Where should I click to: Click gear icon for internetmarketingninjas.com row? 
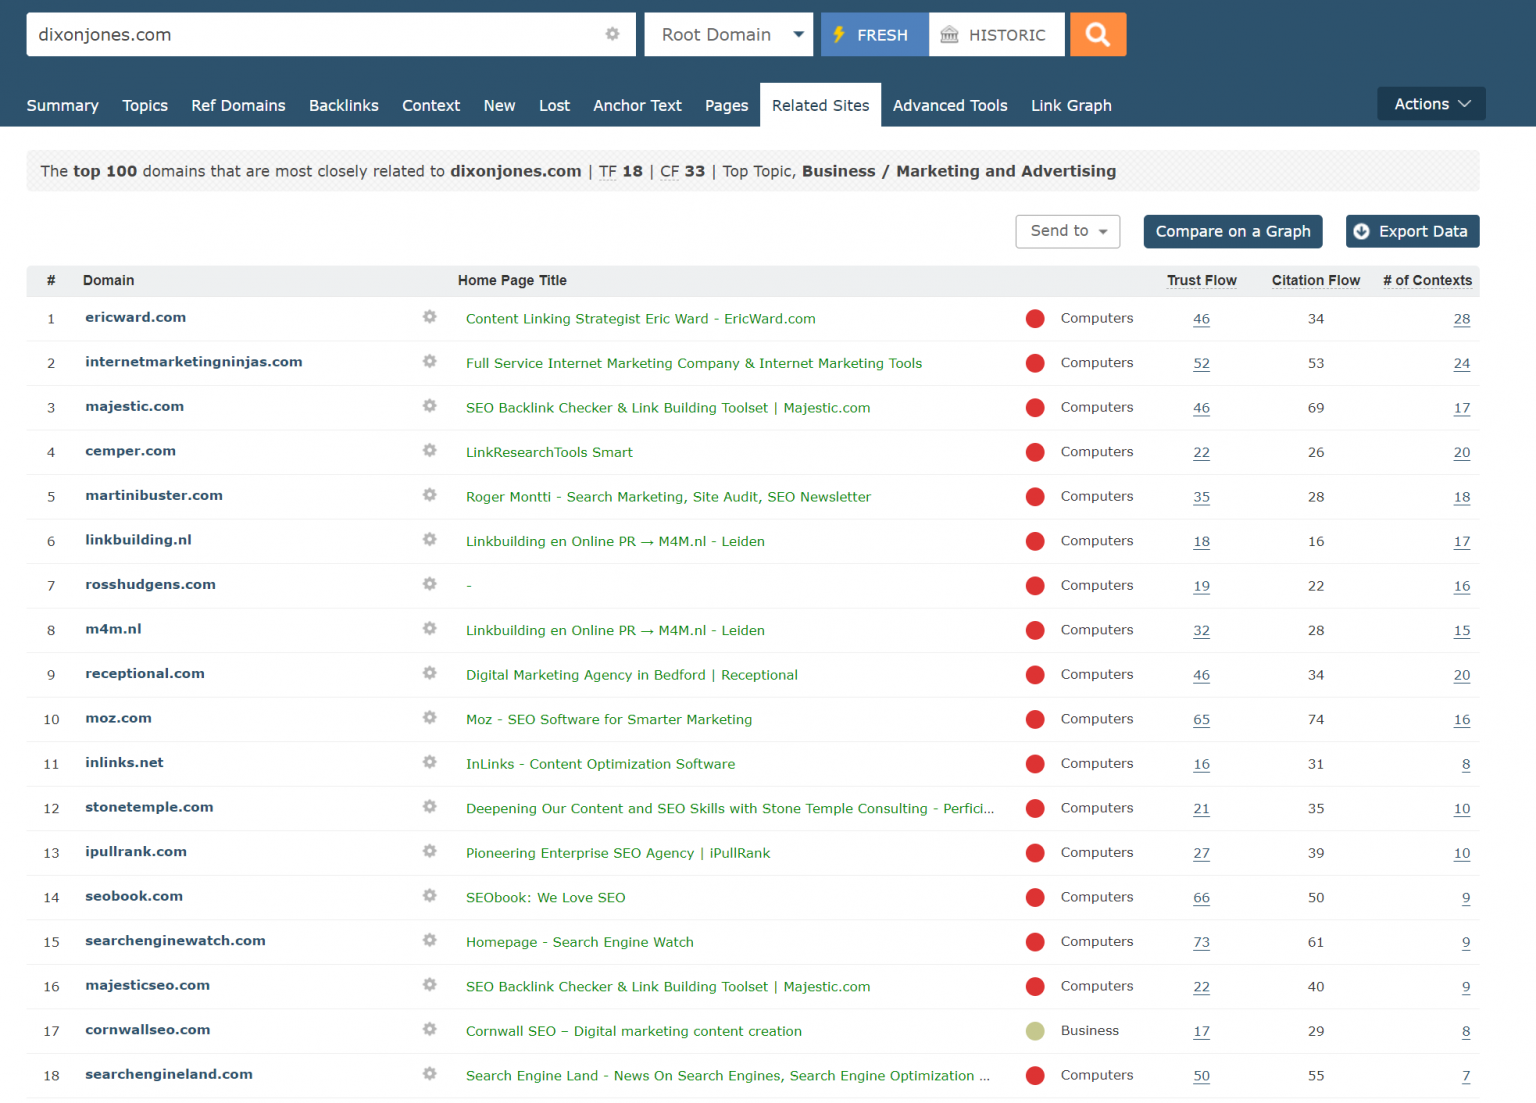click(429, 362)
